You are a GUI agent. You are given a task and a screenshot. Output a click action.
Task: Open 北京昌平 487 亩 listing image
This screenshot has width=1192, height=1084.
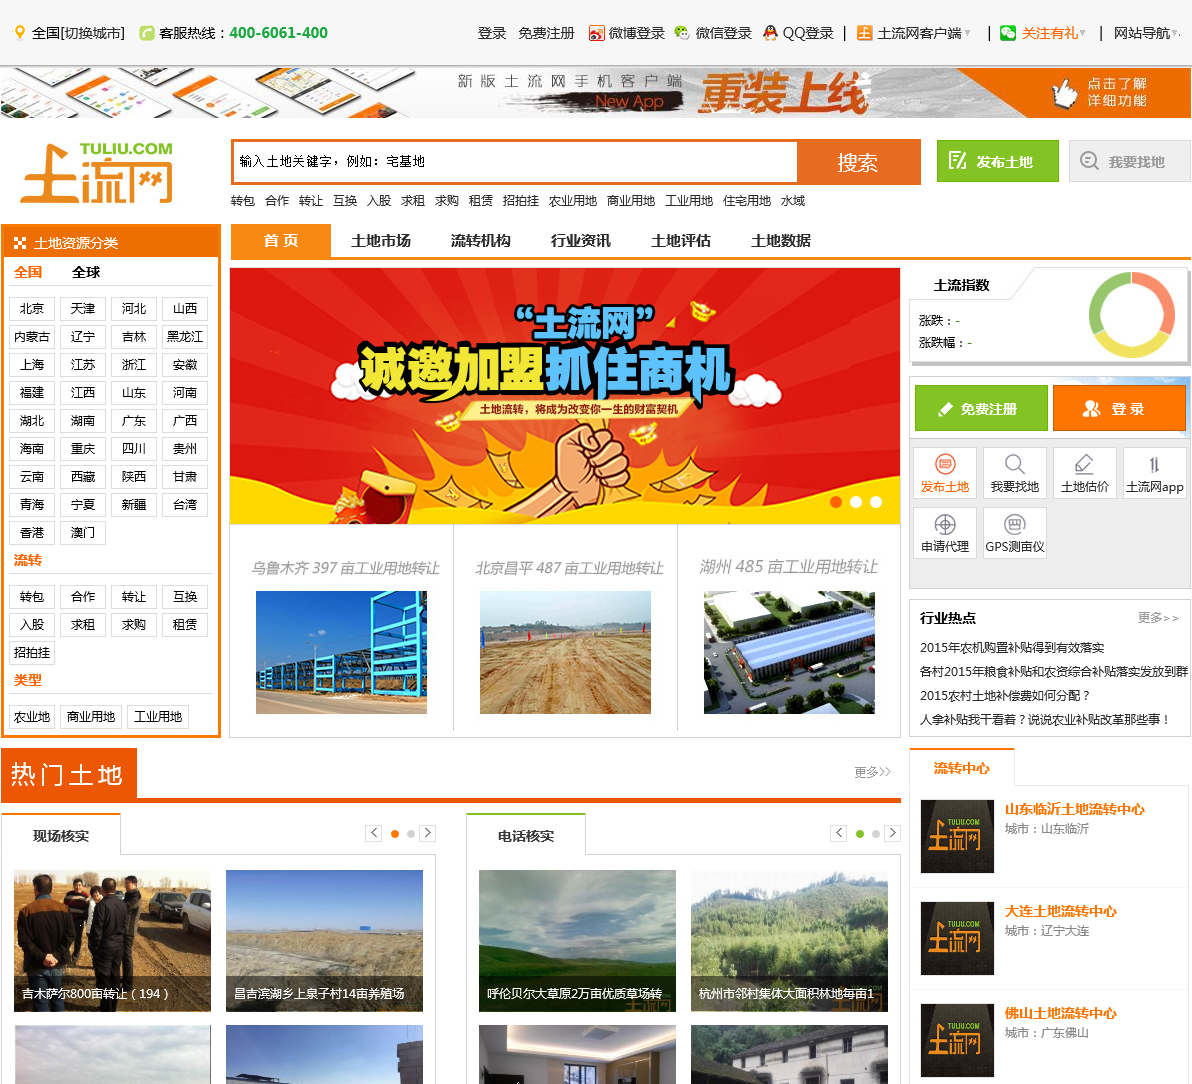click(566, 652)
